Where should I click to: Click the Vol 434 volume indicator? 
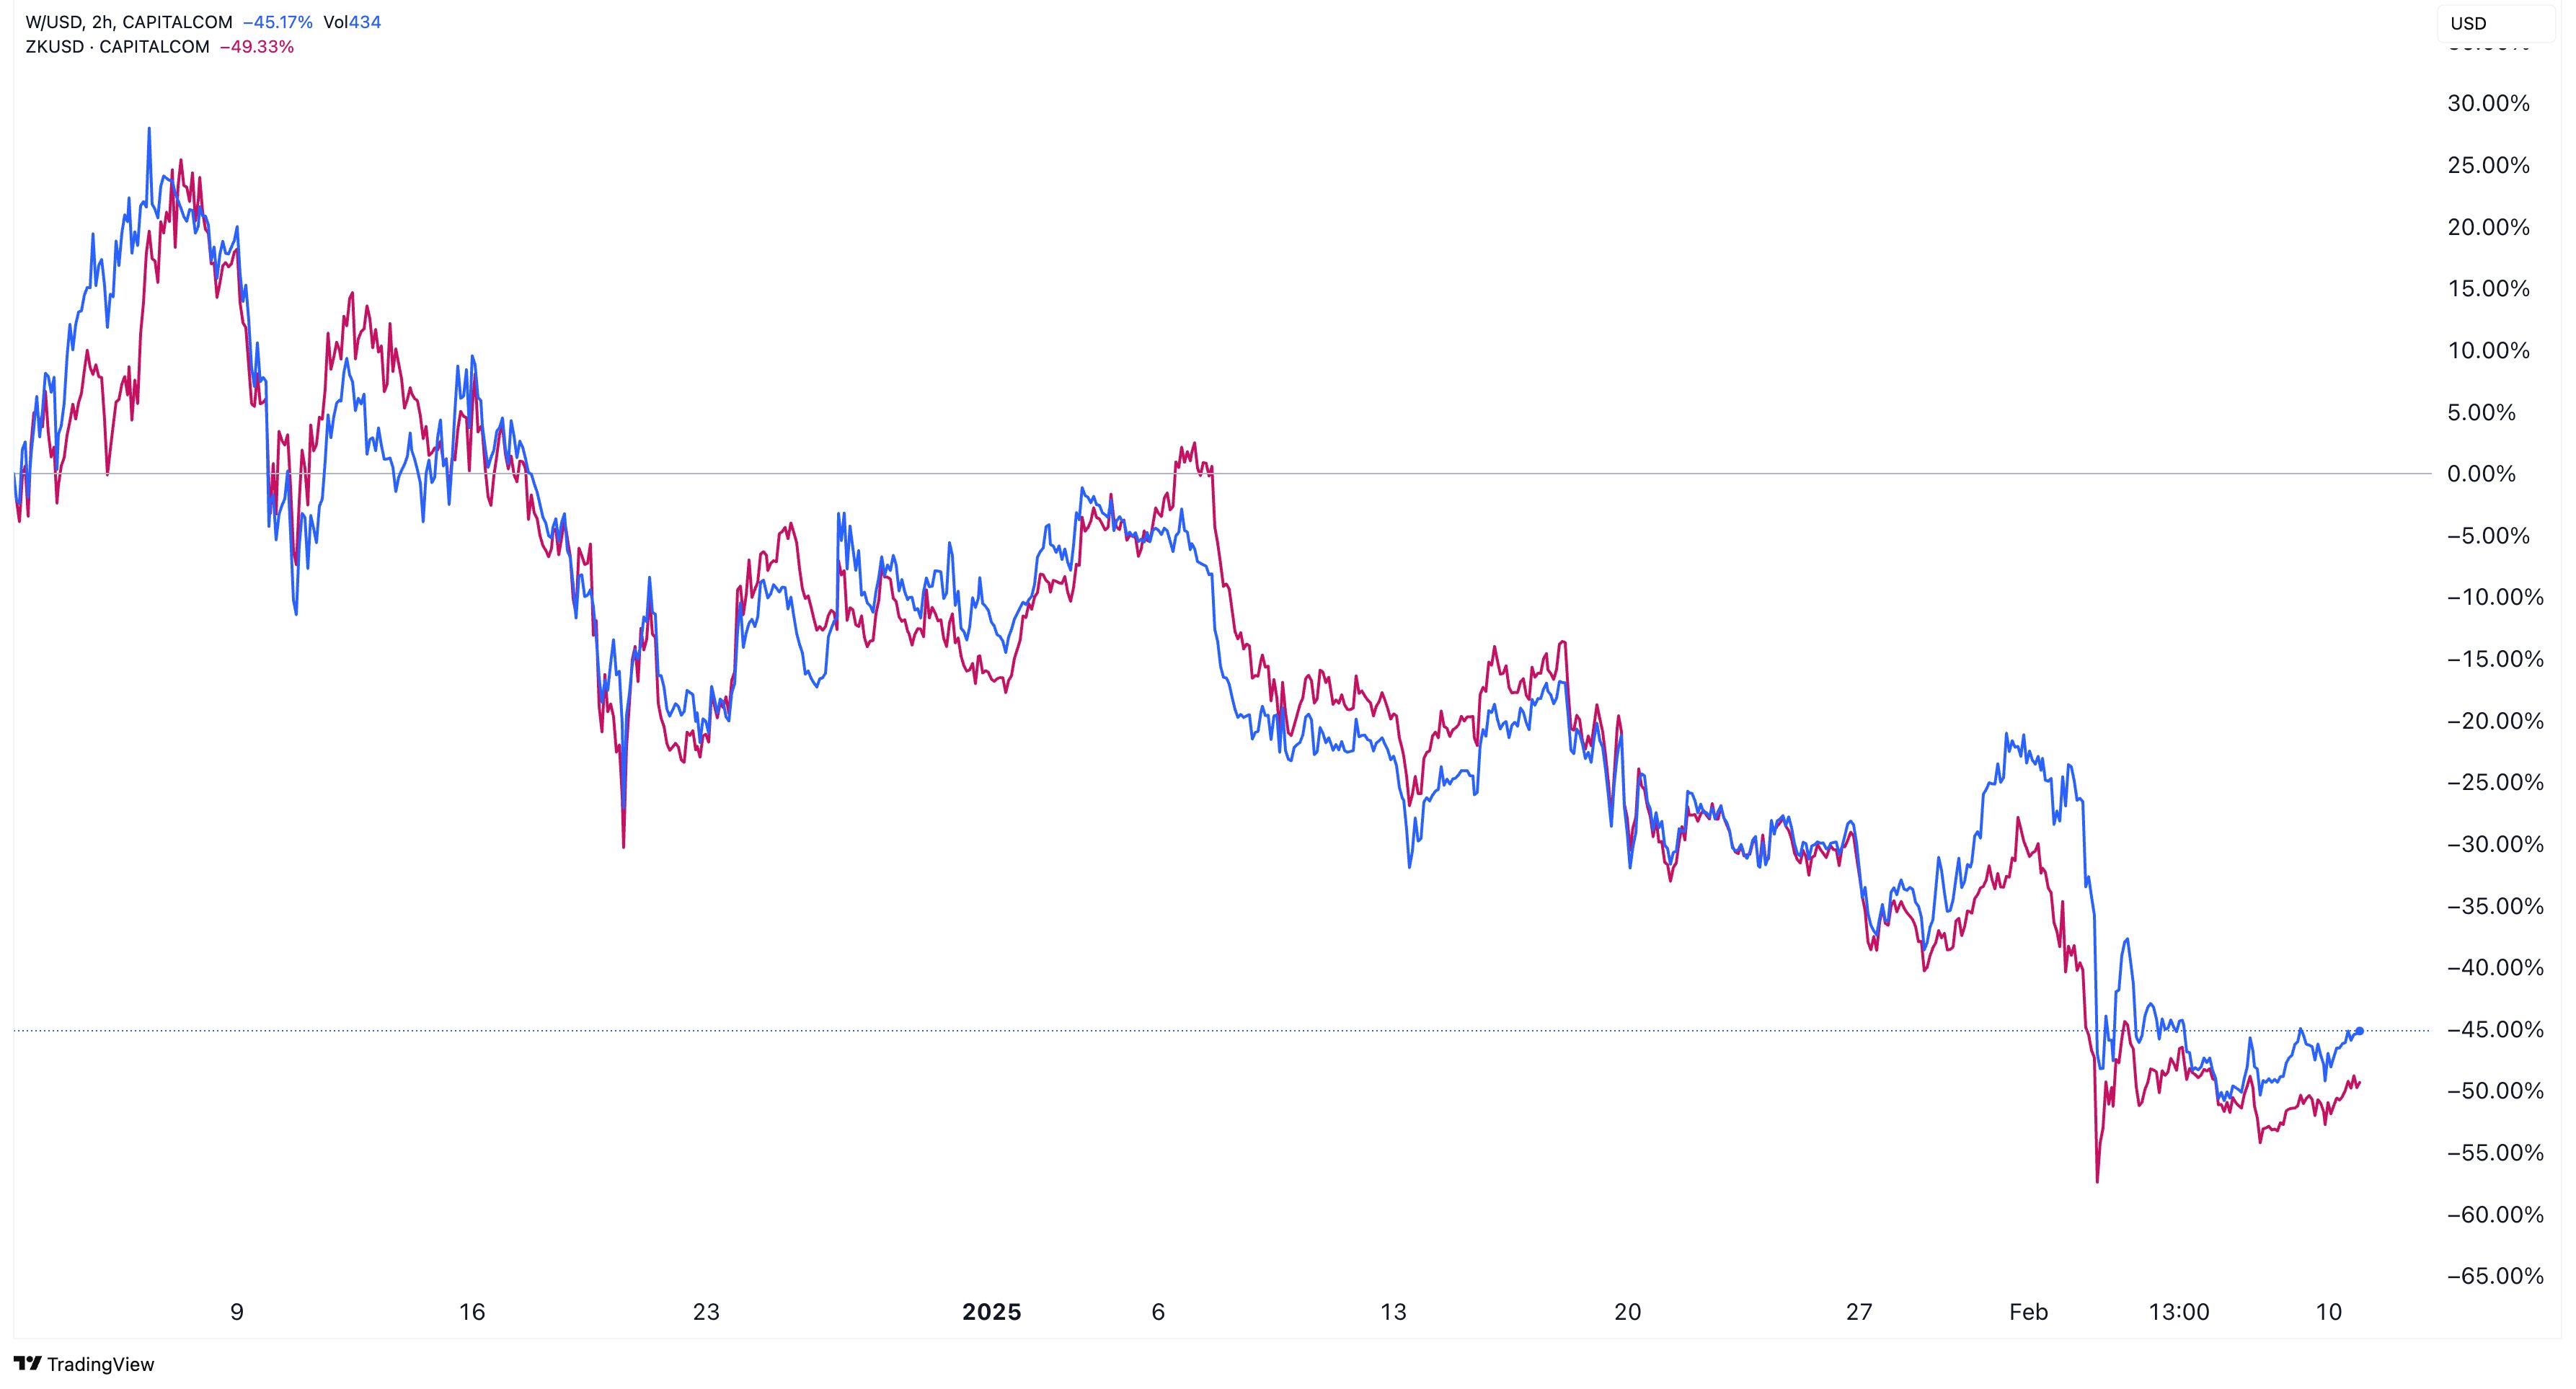pyautogui.click(x=352, y=22)
